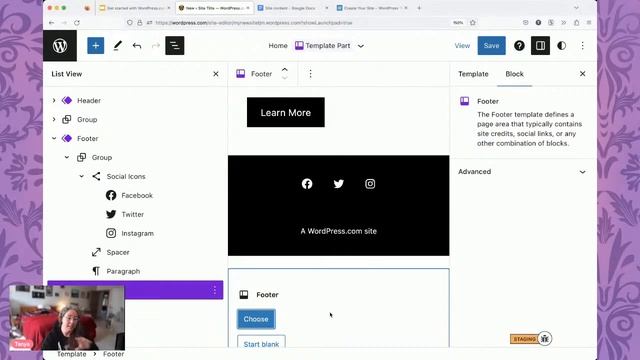Switch to the 'Create Your Site' browser tab
The width and height of the screenshot is (640, 360).
[372, 8]
